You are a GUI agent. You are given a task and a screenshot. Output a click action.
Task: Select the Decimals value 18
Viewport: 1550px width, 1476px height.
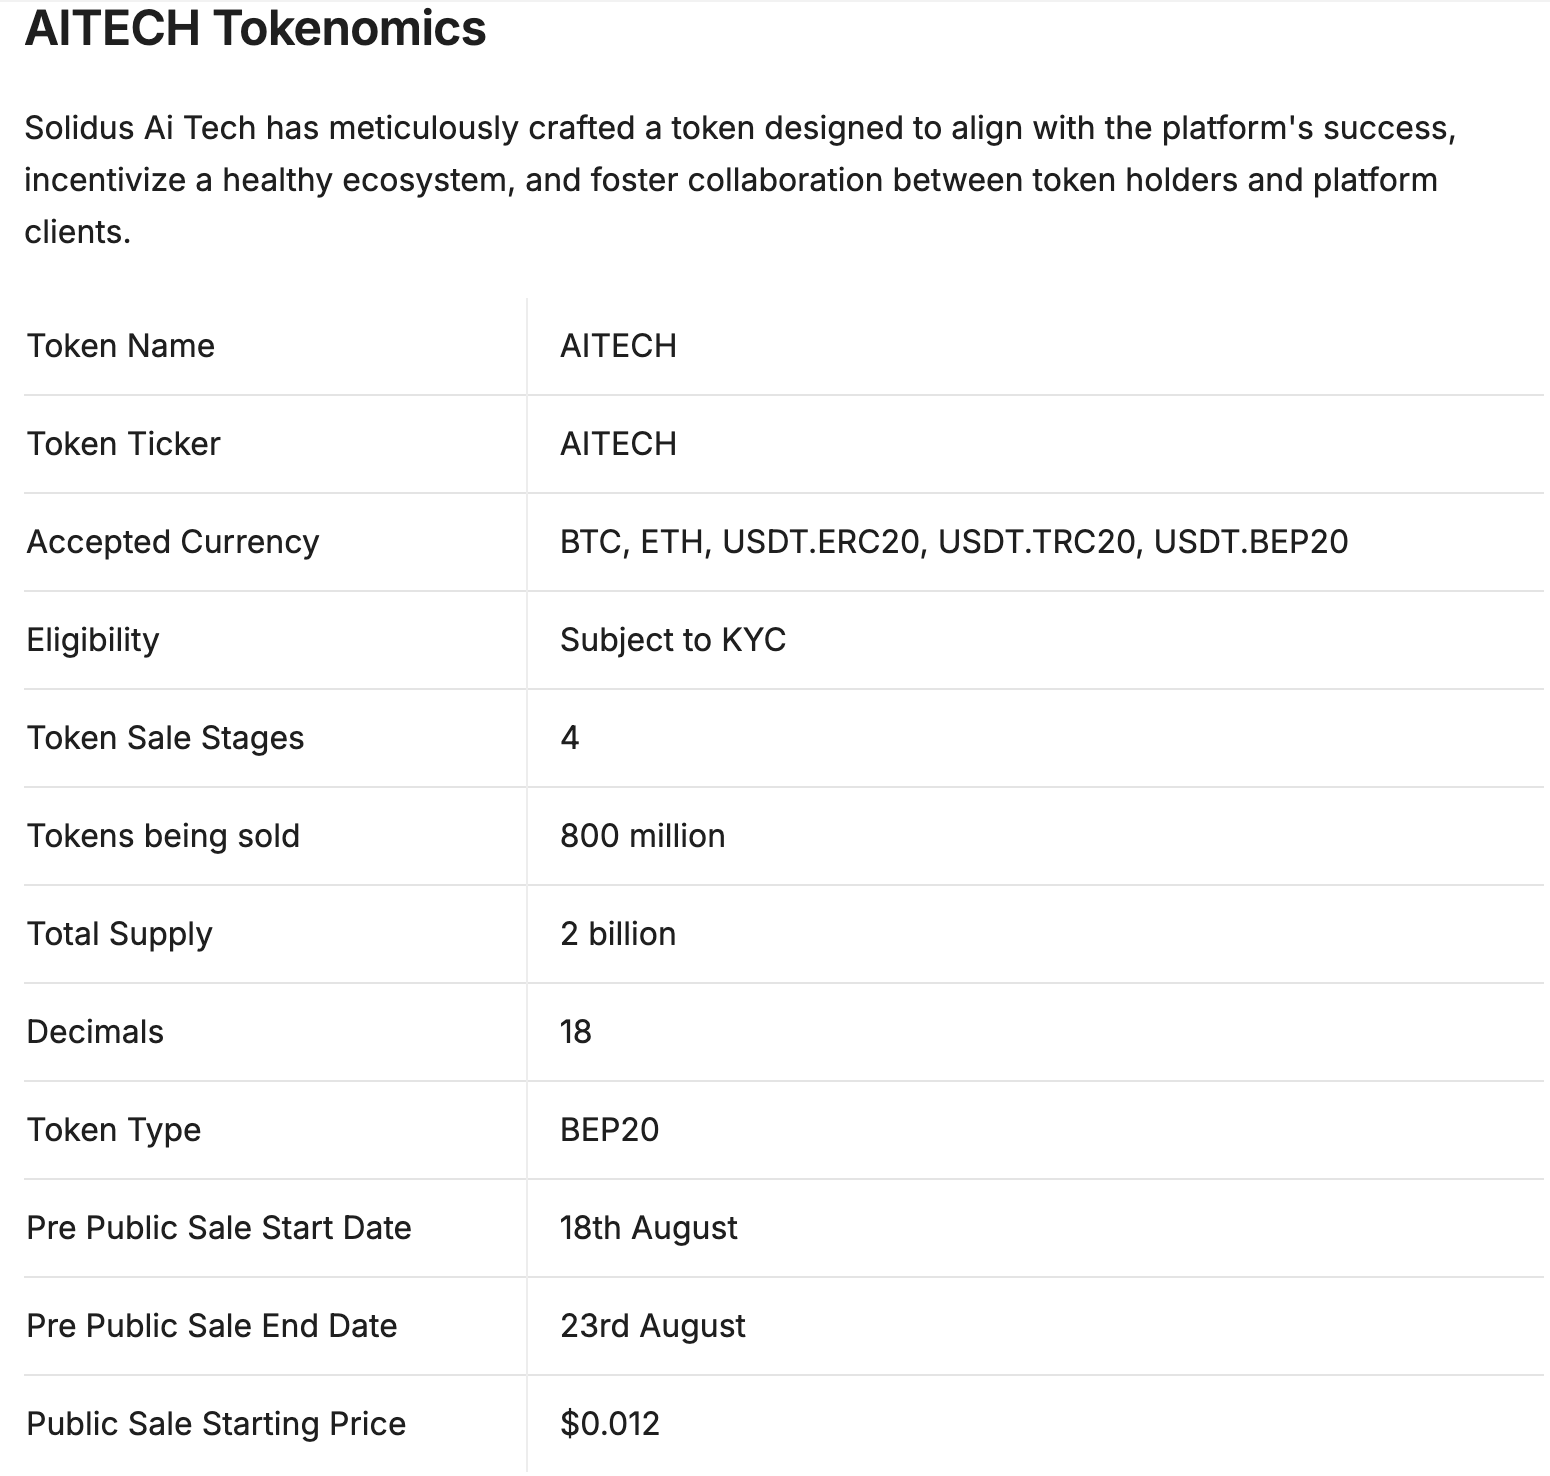point(576,1032)
